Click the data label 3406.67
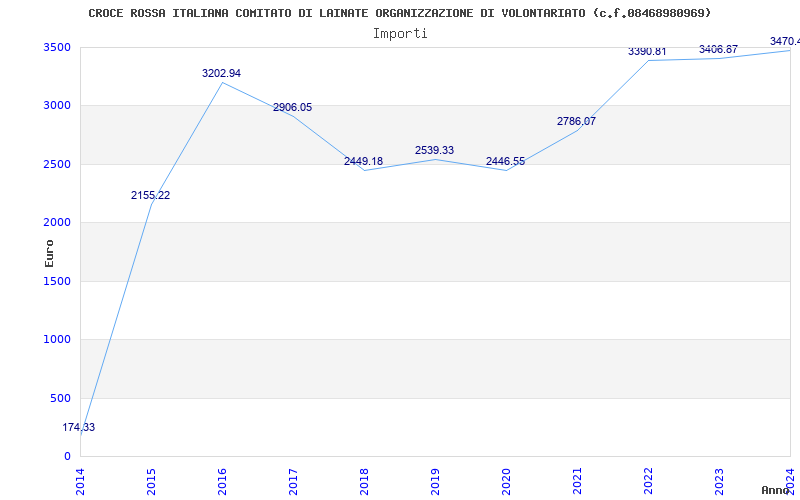 pos(718,49)
